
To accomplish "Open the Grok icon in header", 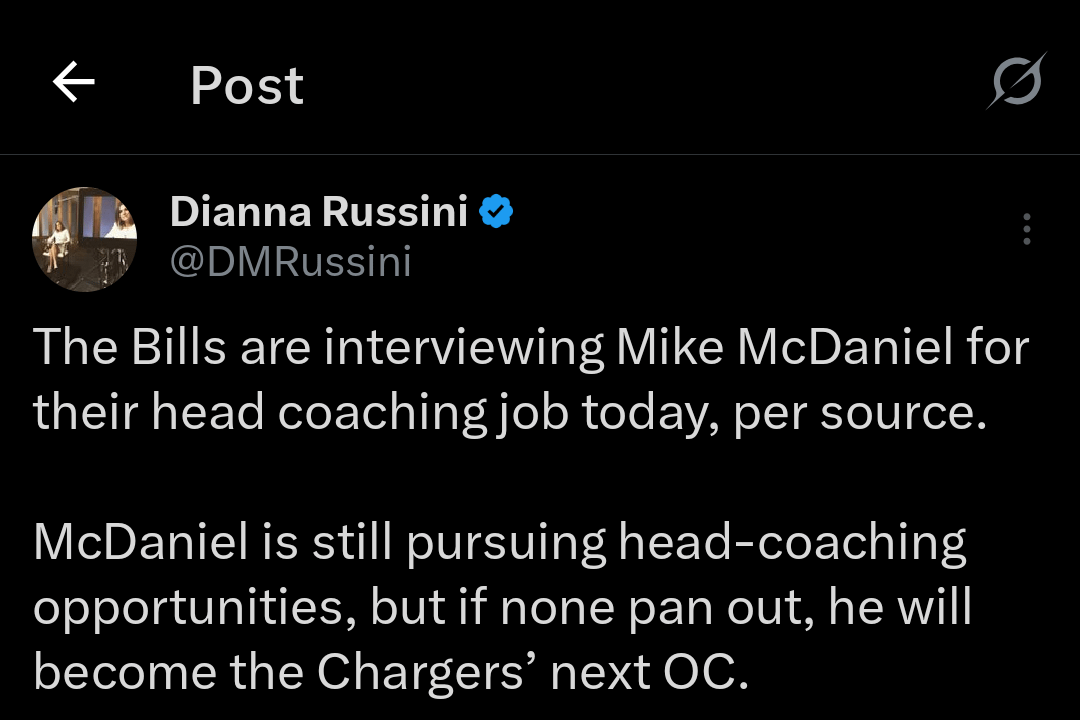I will [1015, 81].
